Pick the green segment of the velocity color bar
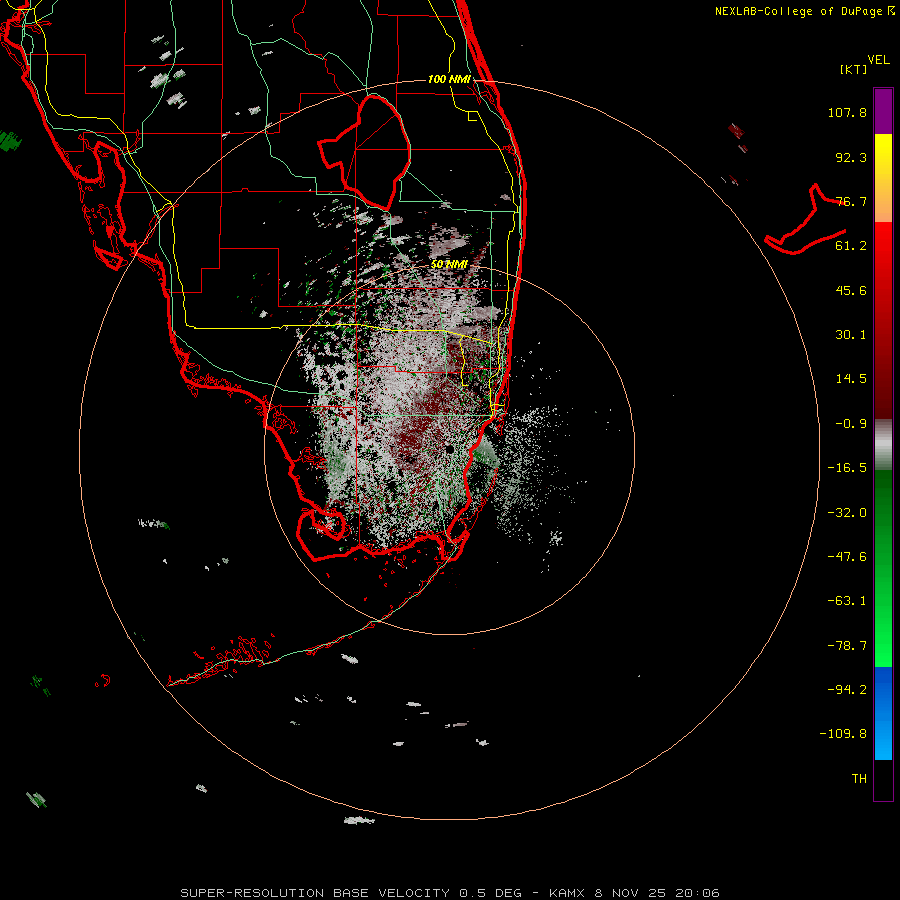 pos(883,568)
